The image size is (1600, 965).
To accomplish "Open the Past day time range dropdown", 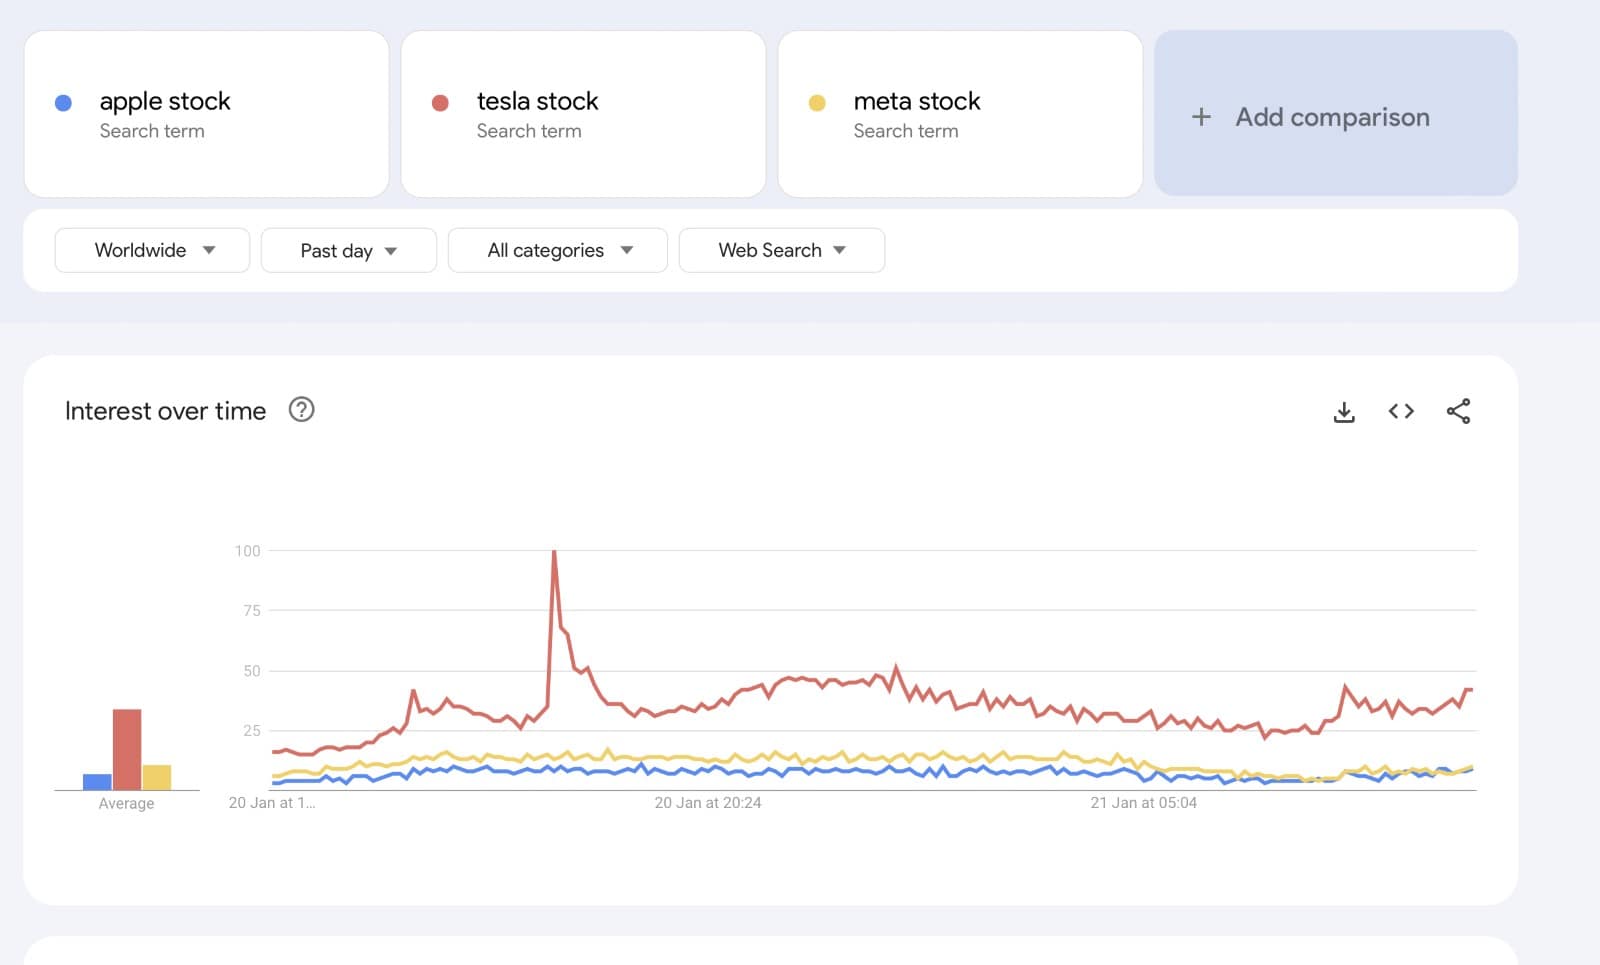I will tap(348, 250).
